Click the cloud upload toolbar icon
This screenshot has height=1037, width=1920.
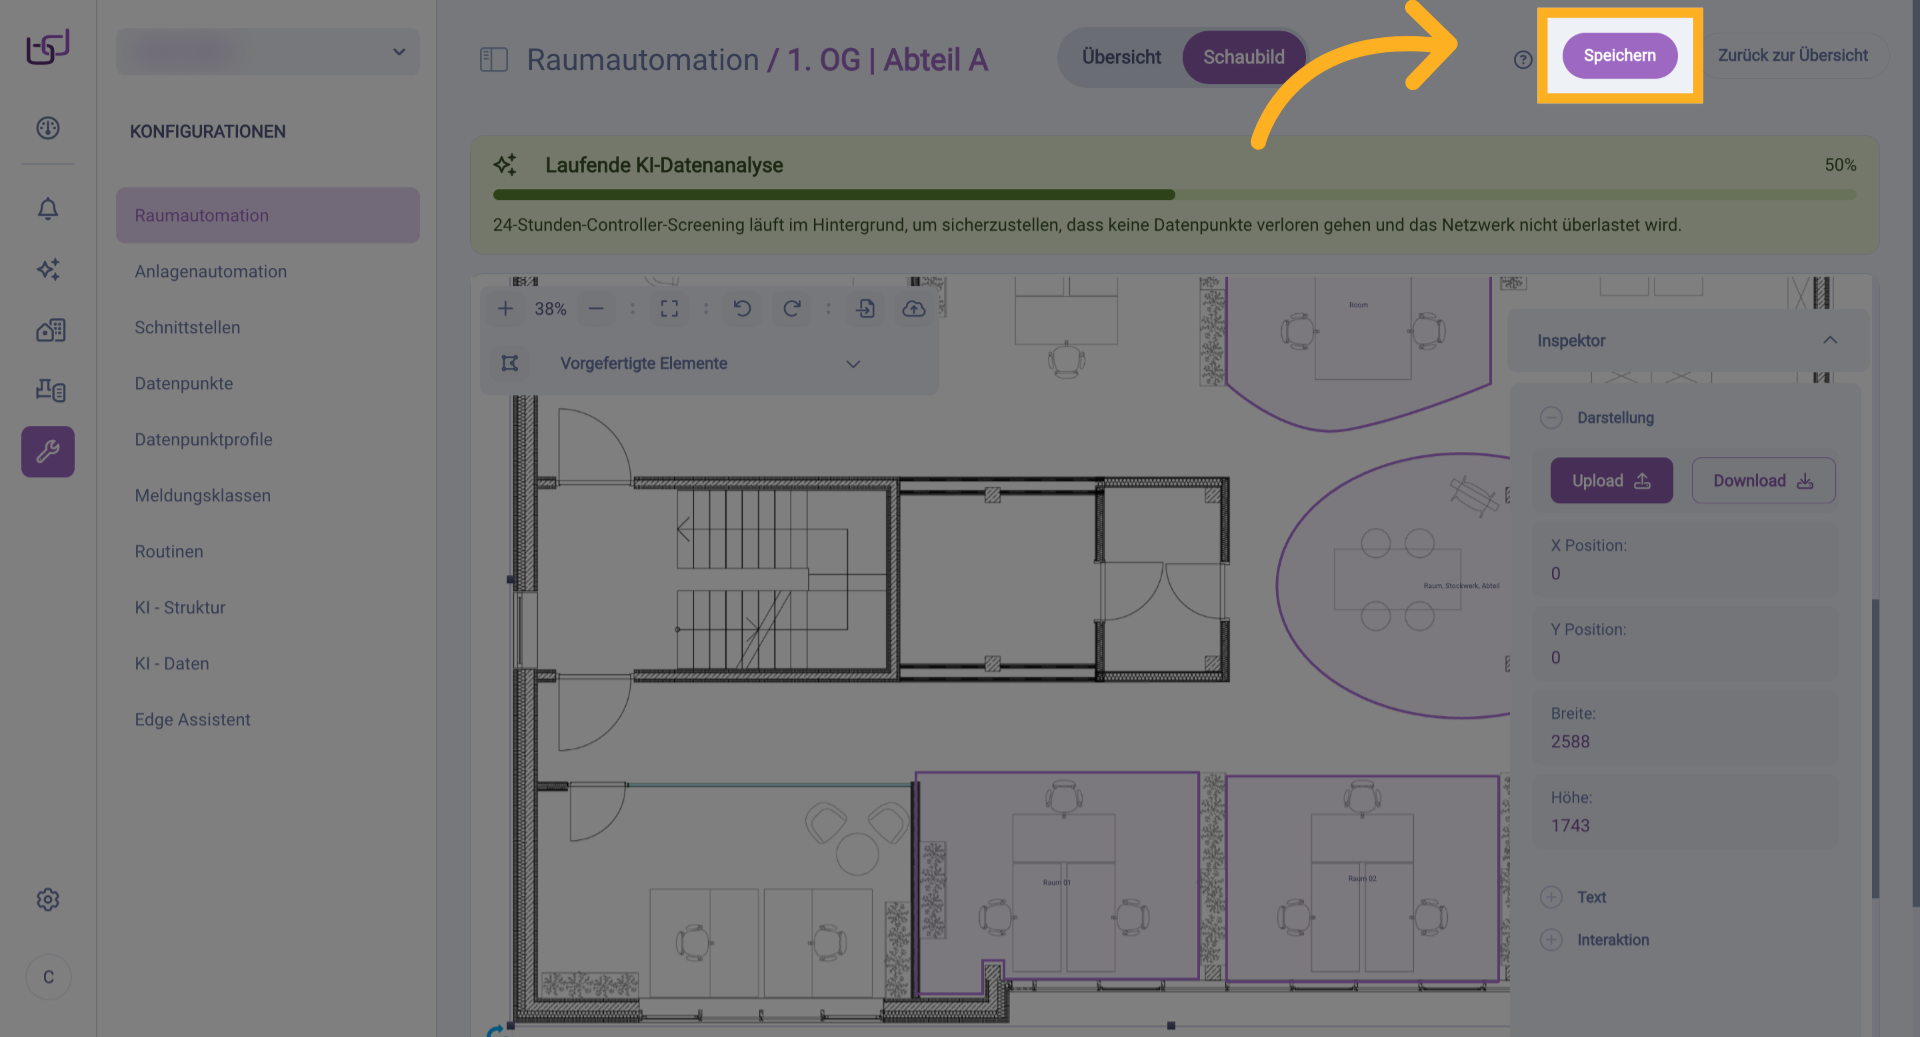[x=913, y=309]
